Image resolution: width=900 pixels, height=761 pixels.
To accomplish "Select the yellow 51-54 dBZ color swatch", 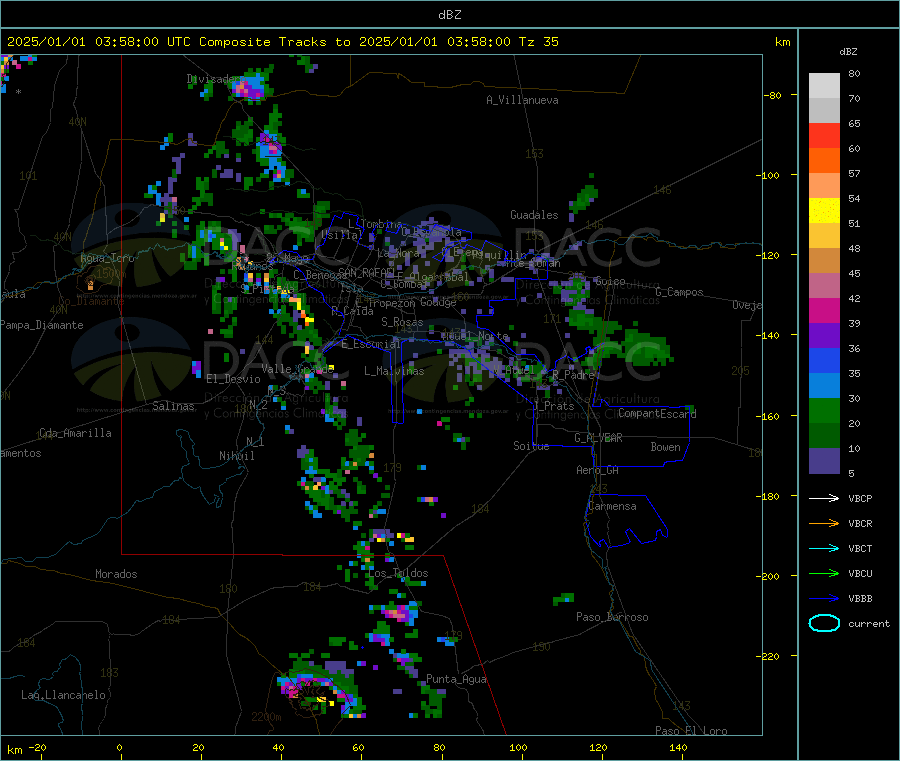I will coord(824,211).
